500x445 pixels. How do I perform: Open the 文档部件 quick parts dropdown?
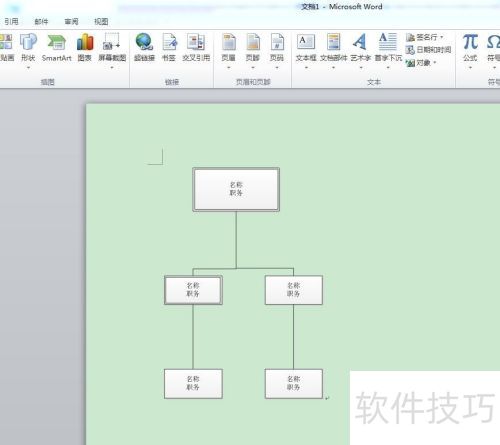(333, 68)
